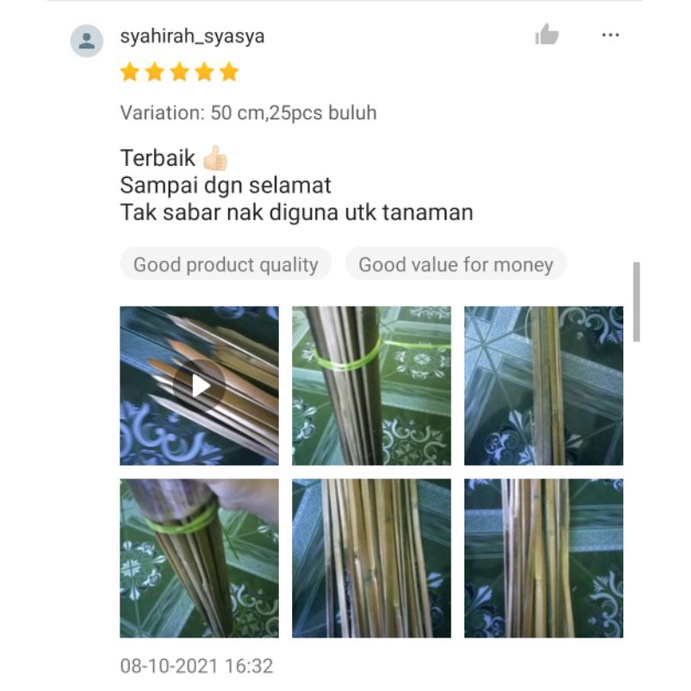Open syahirah_syasya username profile

[192, 37]
